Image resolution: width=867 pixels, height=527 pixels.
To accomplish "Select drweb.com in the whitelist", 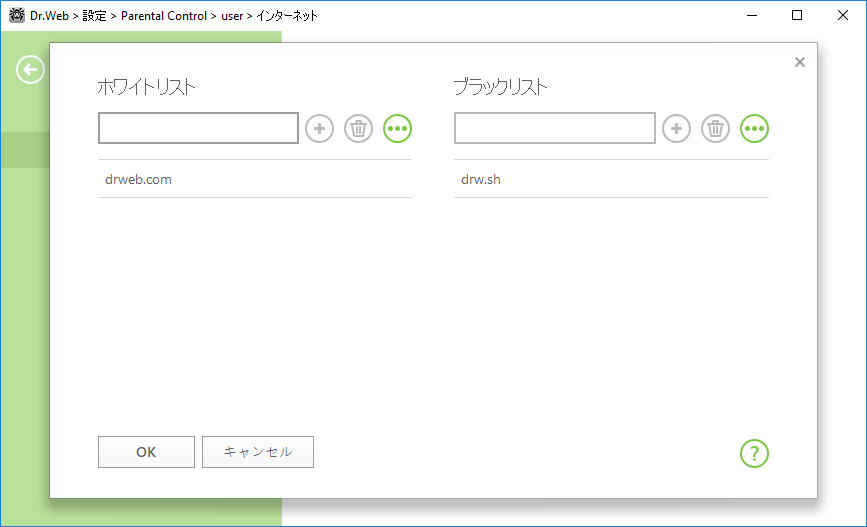I will [255, 179].
